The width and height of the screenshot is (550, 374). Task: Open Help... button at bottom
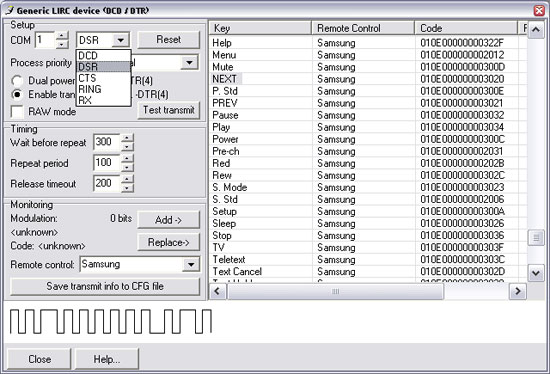pos(107,359)
